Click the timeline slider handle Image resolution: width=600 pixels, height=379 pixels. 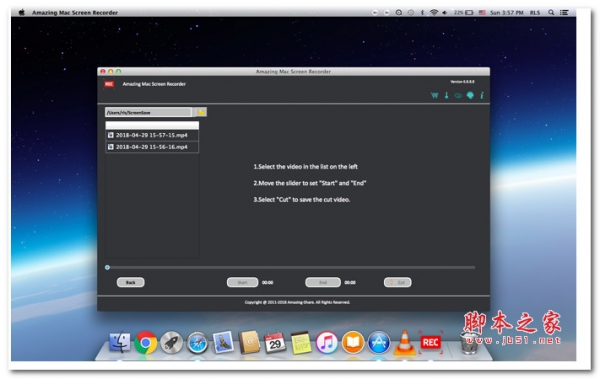(x=108, y=268)
